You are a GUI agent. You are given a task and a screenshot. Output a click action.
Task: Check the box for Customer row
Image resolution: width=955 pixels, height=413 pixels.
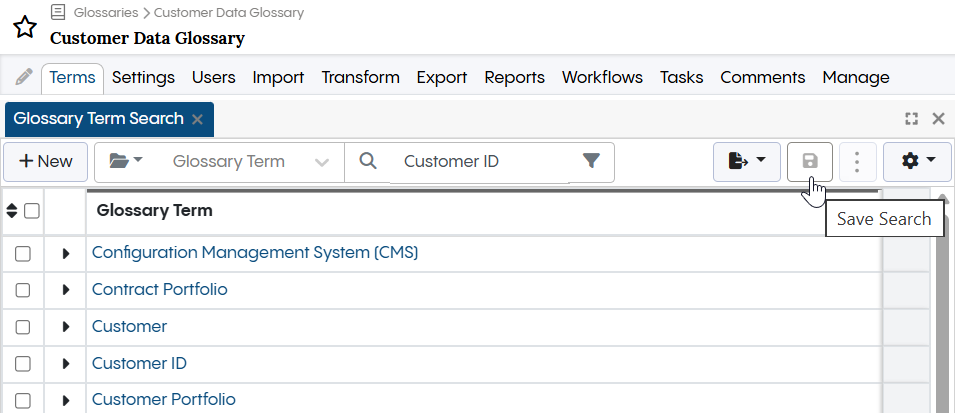point(23,327)
